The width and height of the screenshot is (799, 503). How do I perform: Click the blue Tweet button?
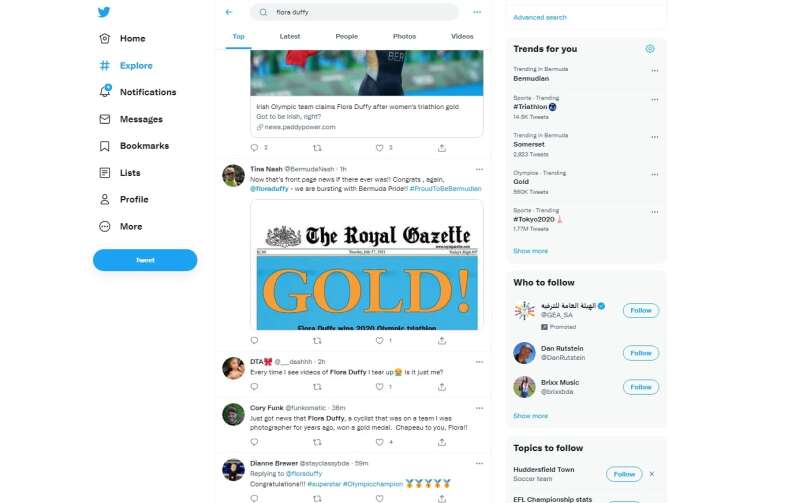point(145,260)
